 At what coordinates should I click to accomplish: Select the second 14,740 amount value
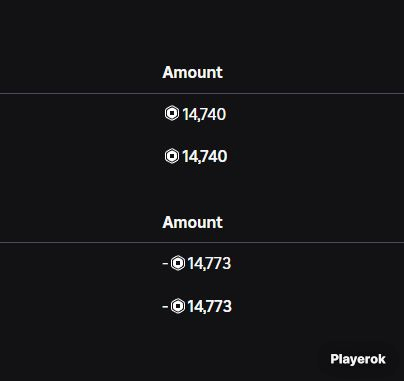[204, 156]
